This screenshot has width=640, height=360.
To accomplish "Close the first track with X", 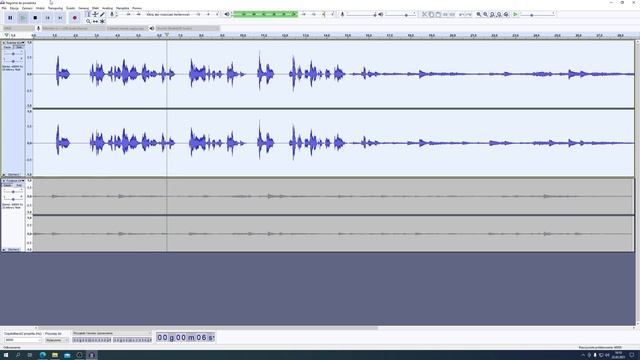I will point(4,43).
